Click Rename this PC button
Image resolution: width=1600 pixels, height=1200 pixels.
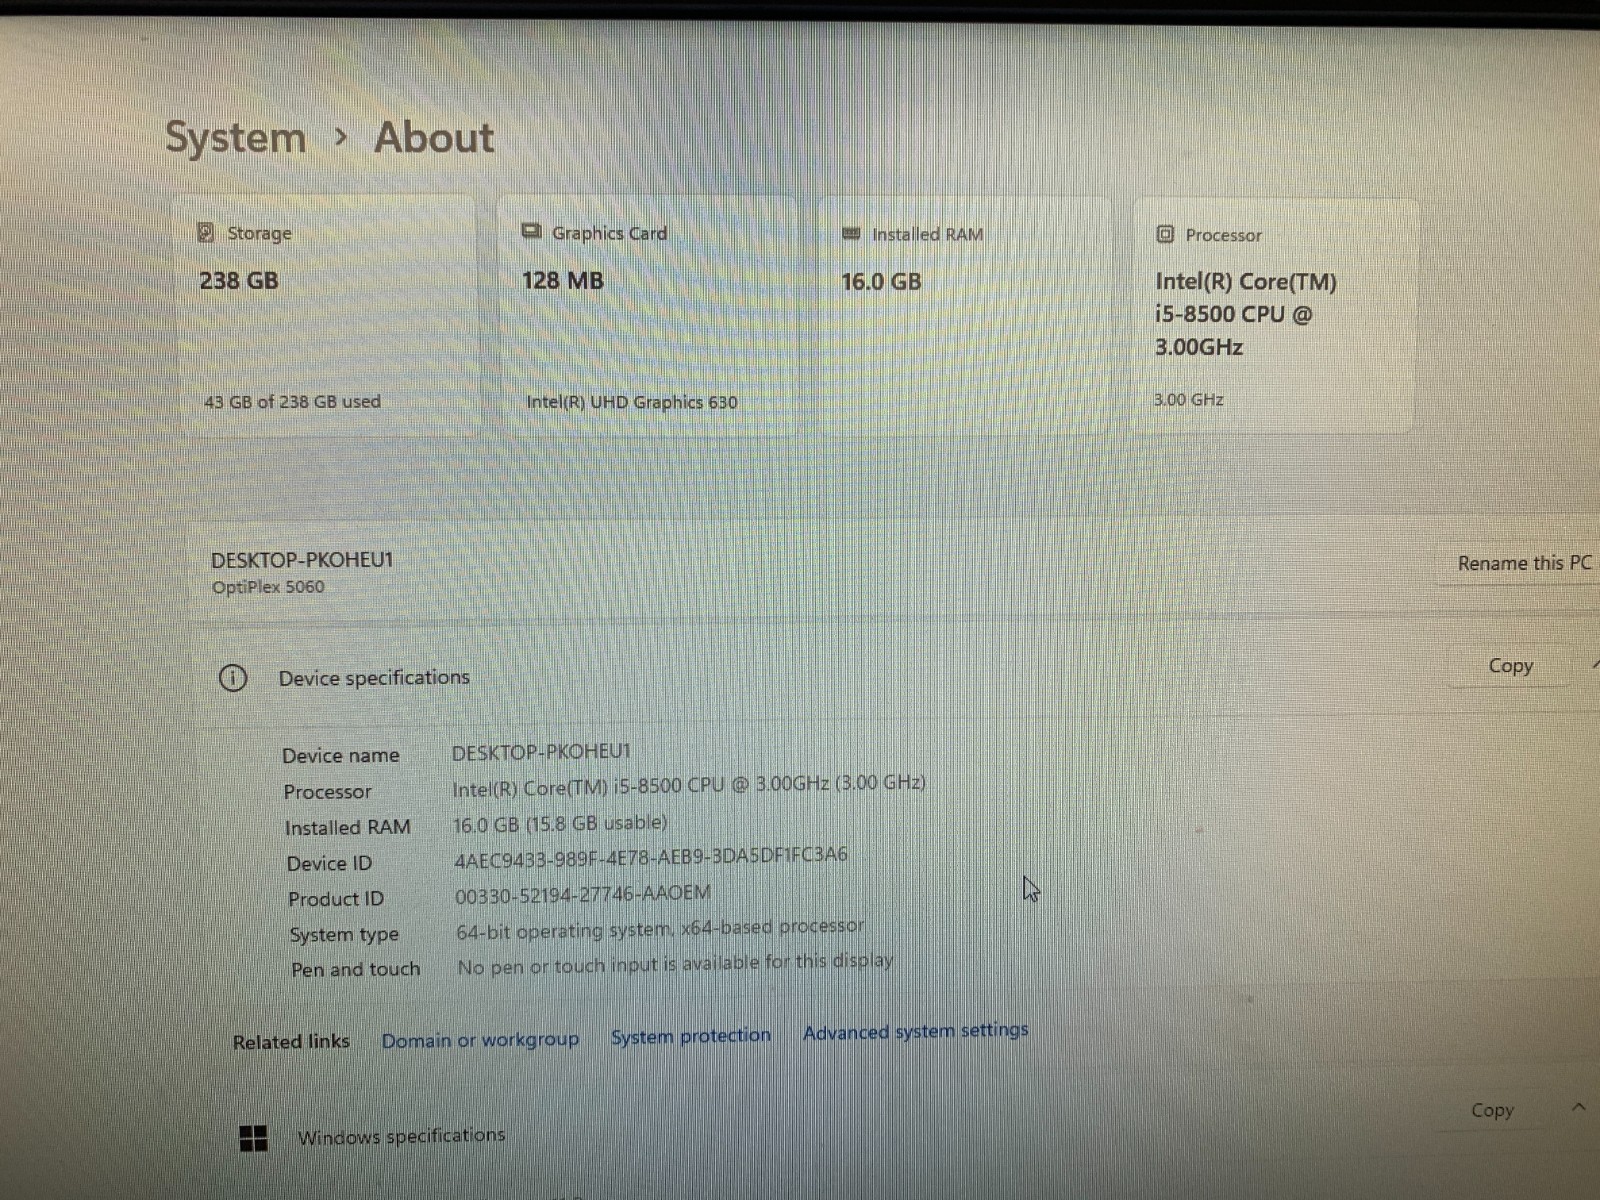tap(1524, 563)
